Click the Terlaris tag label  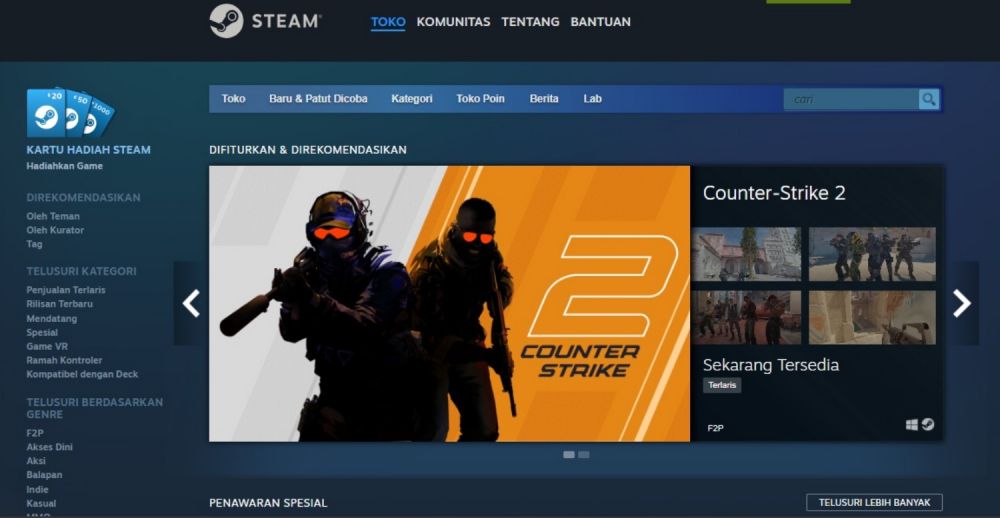(722, 385)
